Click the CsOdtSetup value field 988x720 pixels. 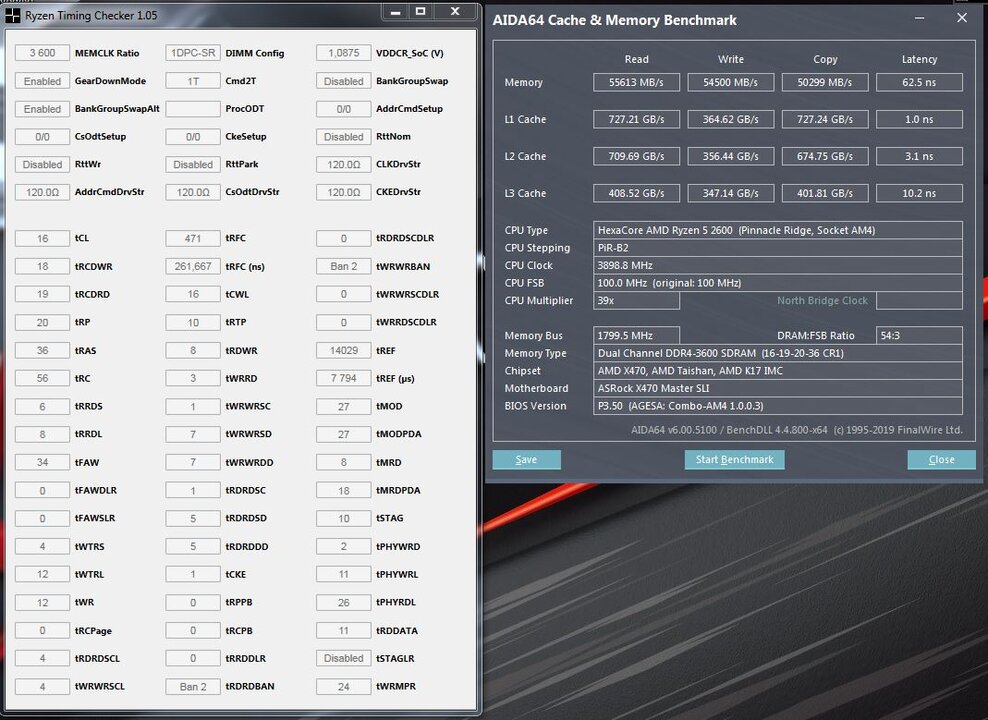[42, 137]
